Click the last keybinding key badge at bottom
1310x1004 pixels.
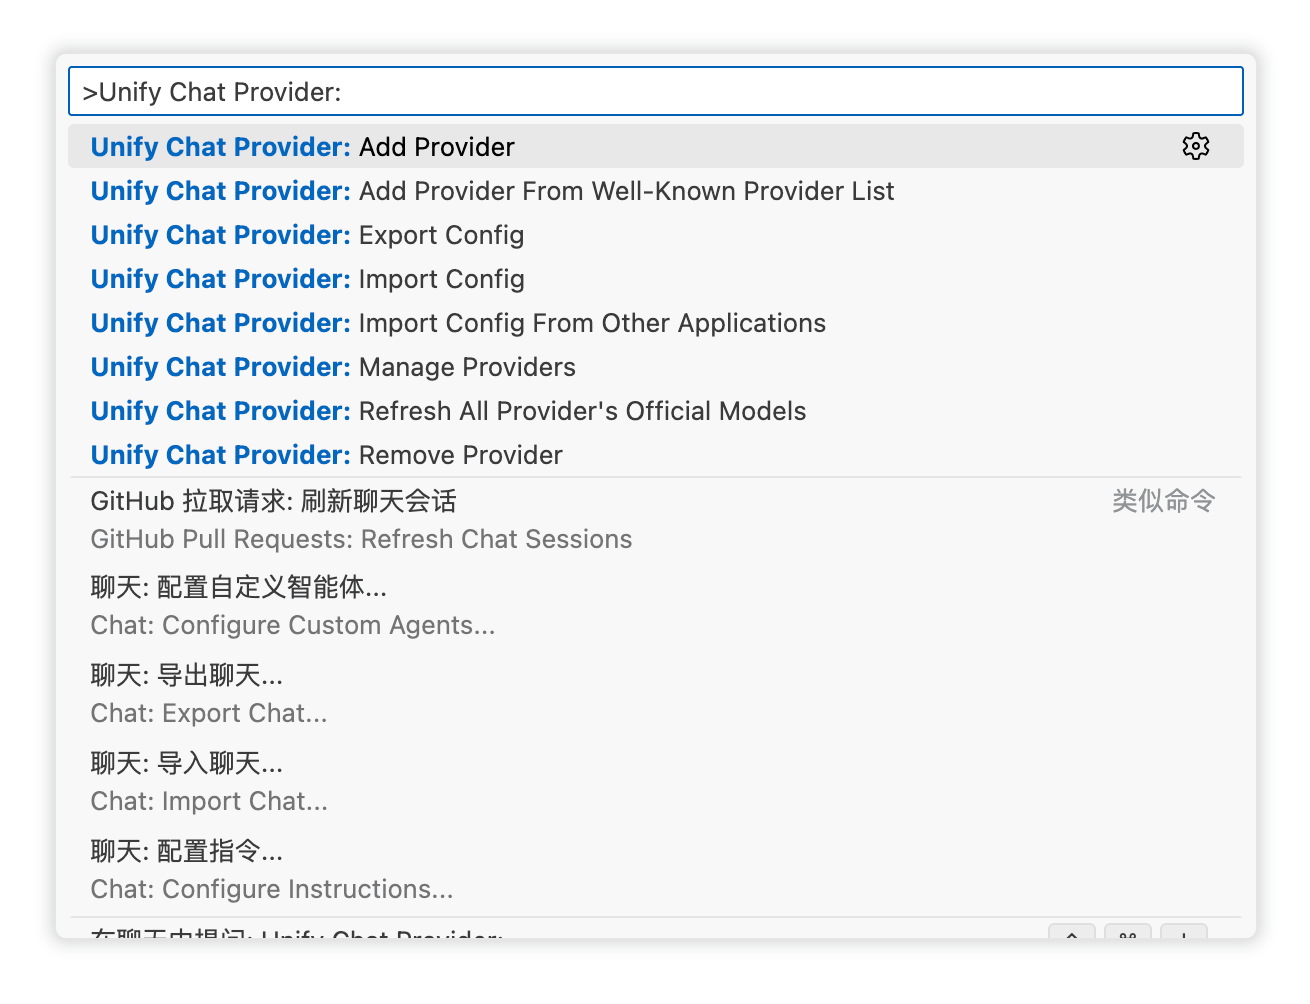point(1184,932)
